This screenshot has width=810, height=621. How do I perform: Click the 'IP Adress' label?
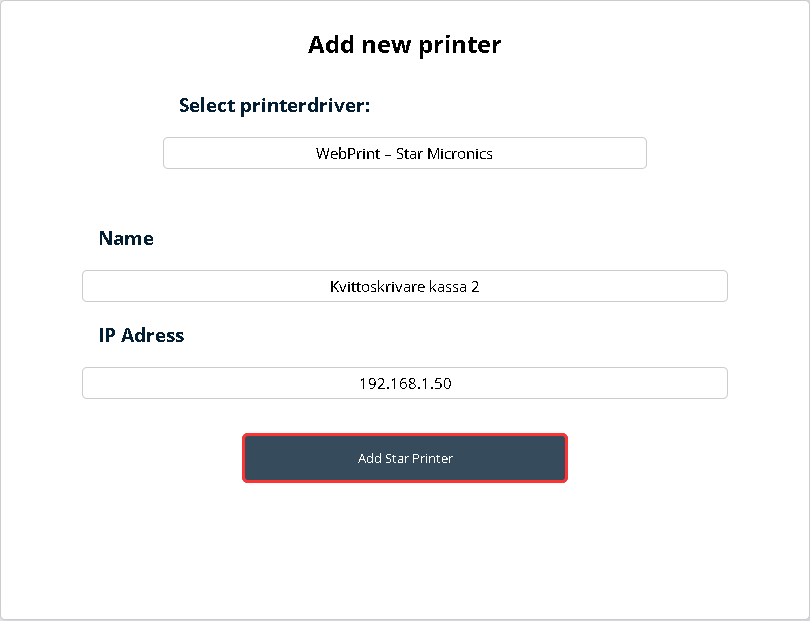[141, 335]
